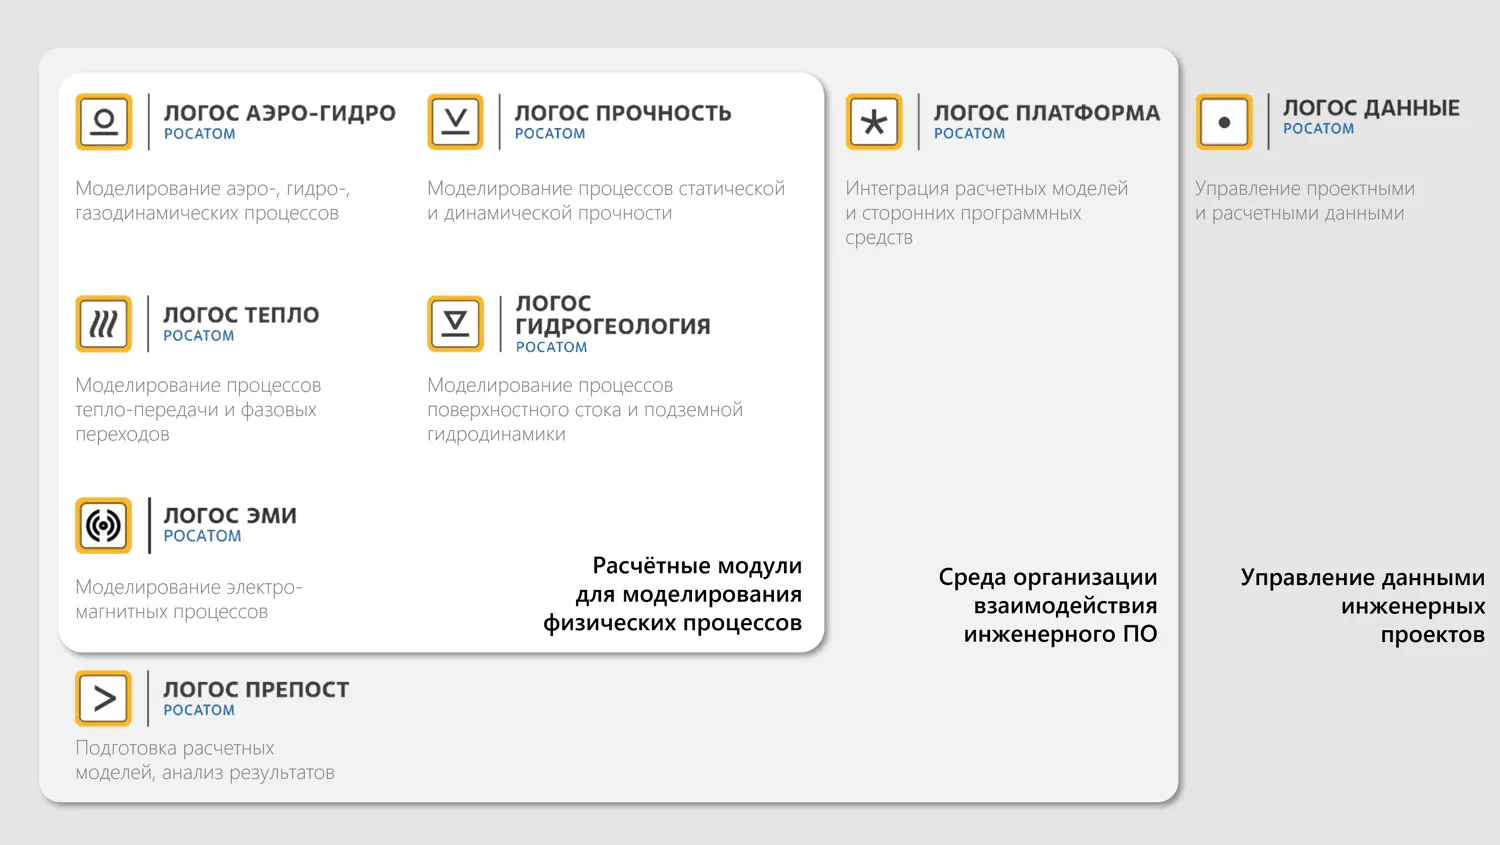Viewport: 1500px width, 845px height.
Task: Click the Логос Платформа asterisk icon
Action: point(874,122)
